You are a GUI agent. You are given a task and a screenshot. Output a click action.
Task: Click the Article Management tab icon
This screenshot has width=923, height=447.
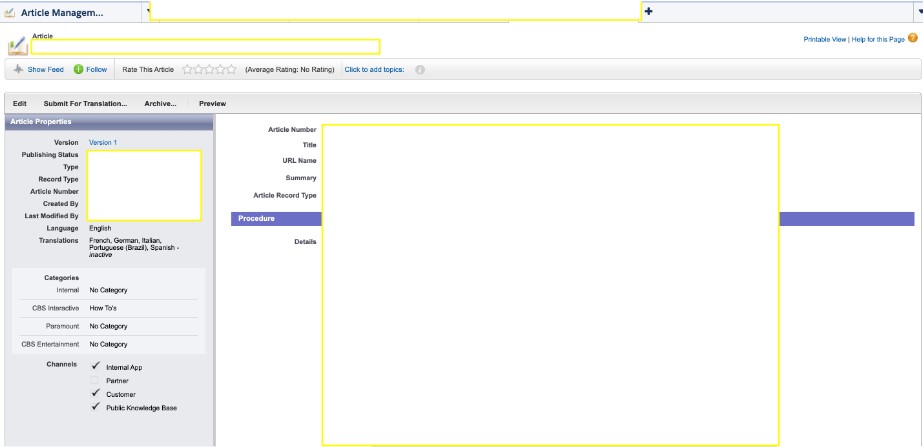(x=10, y=12)
